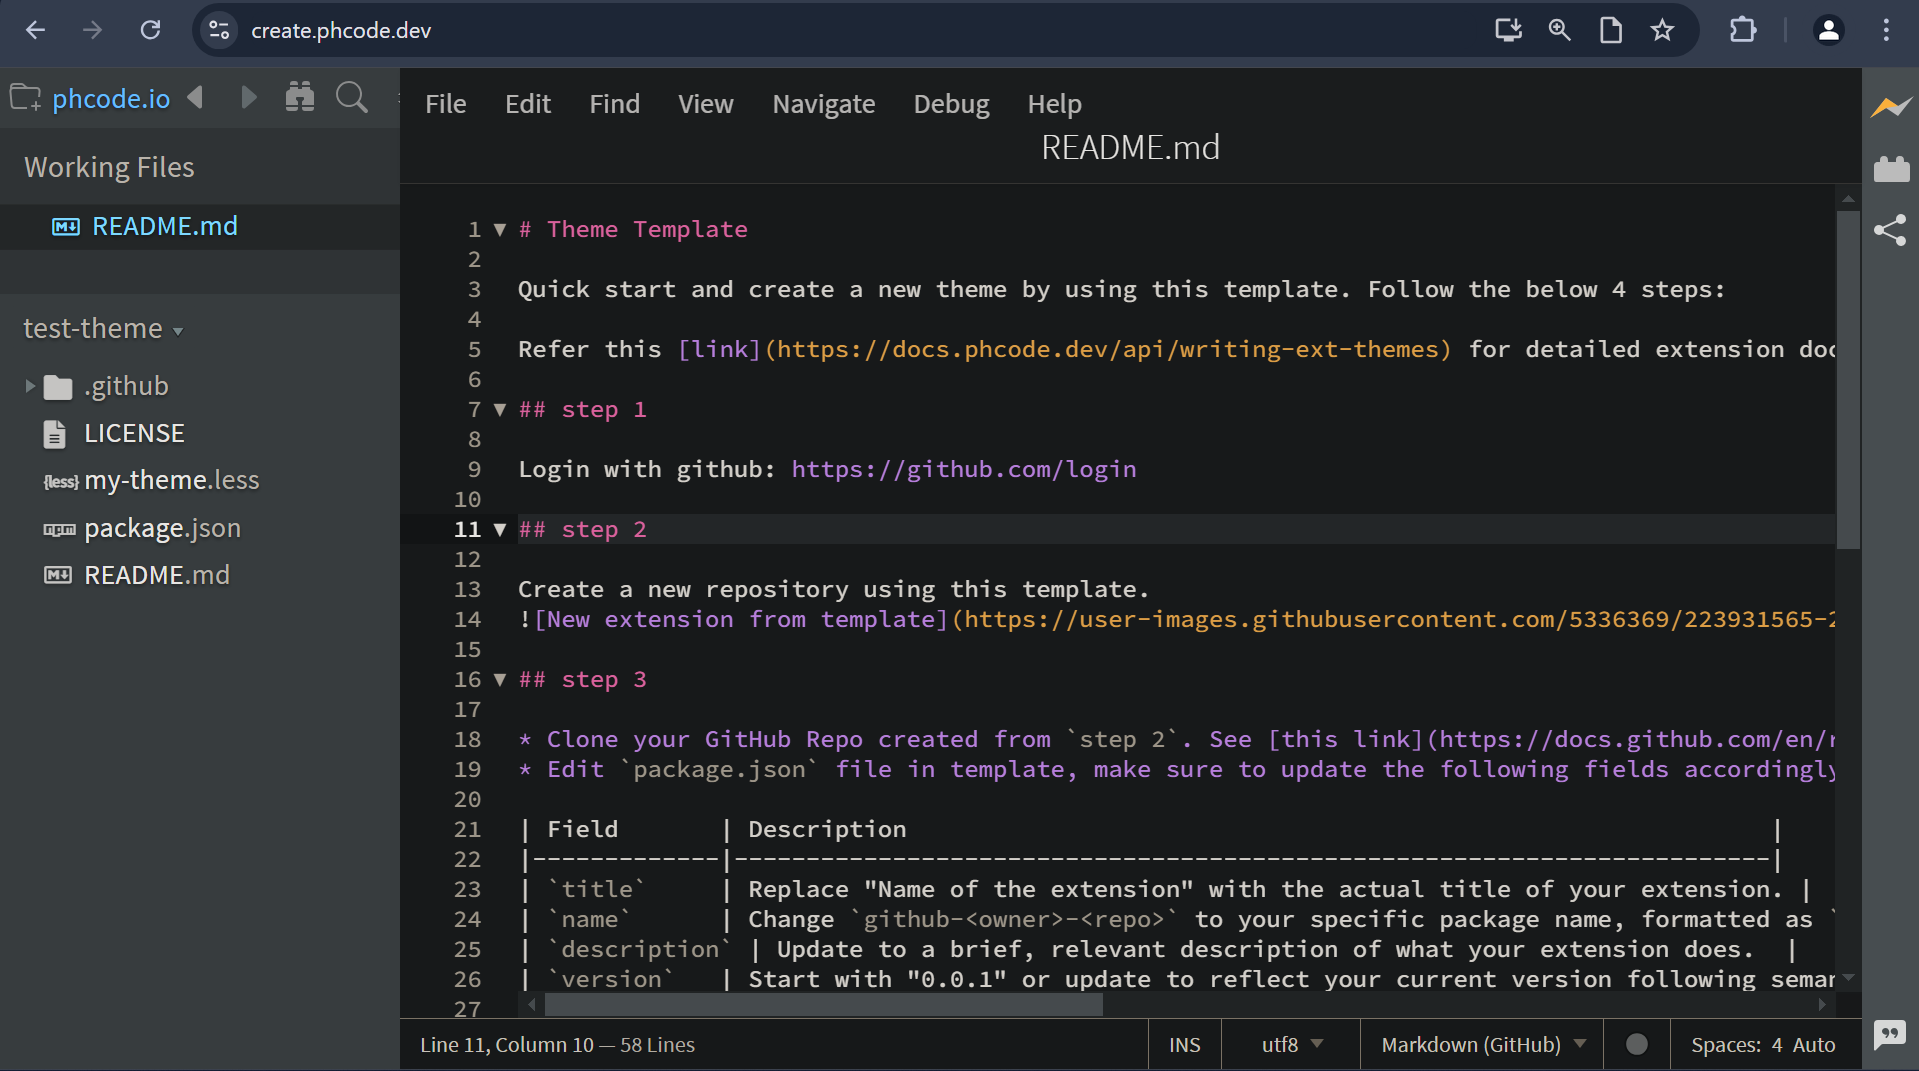Open LICENSE file in project tree
Image resolution: width=1919 pixels, height=1071 pixels.
[134, 433]
